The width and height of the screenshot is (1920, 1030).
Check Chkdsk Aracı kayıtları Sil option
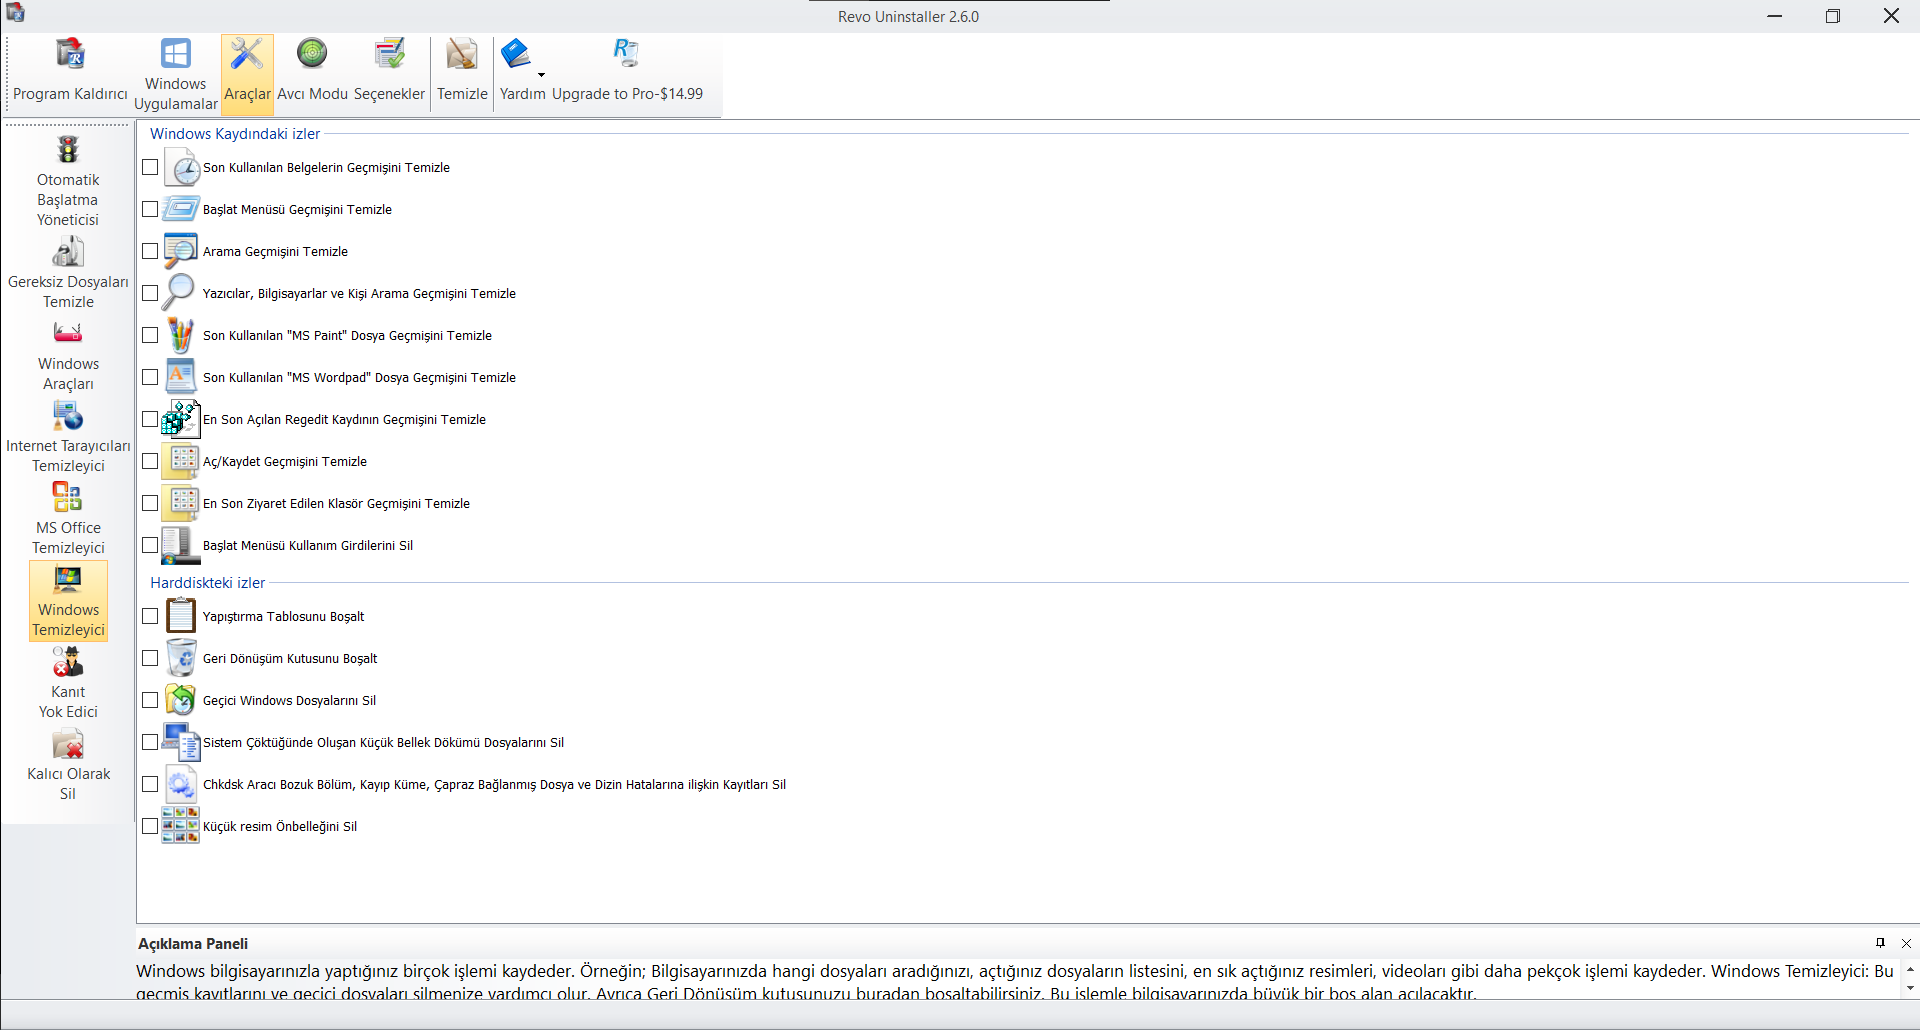150,784
